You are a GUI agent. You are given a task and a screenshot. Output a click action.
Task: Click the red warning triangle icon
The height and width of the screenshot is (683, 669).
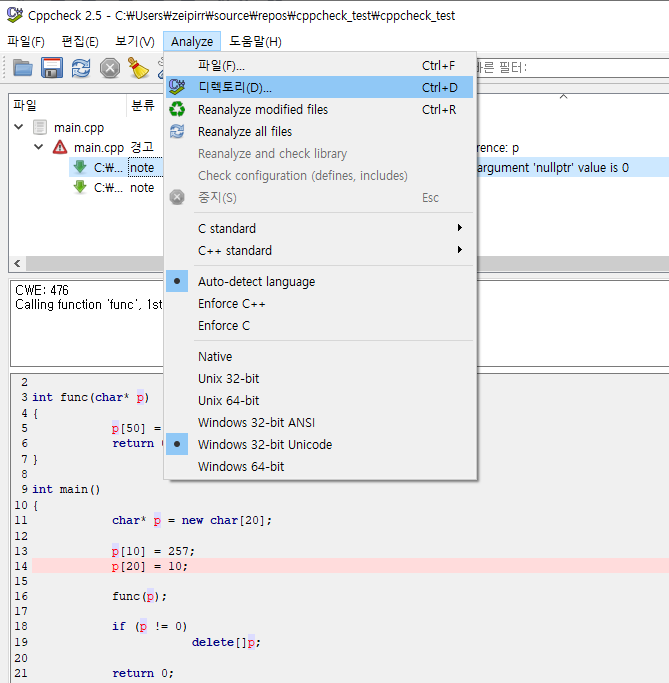60,147
